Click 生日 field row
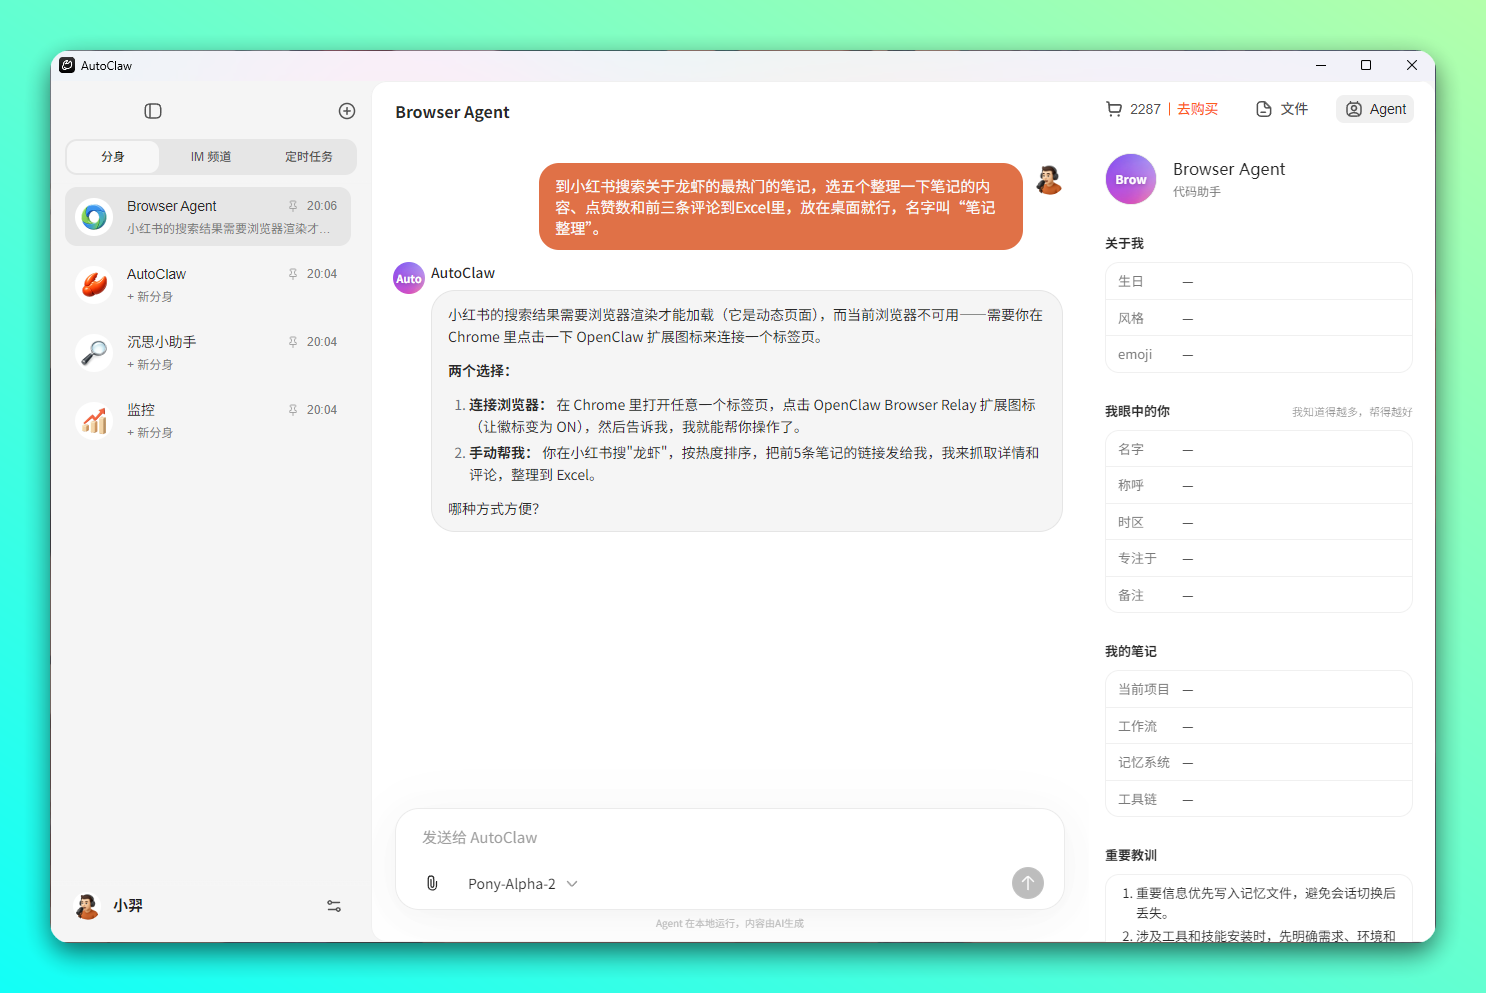 (x=1259, y=282)
